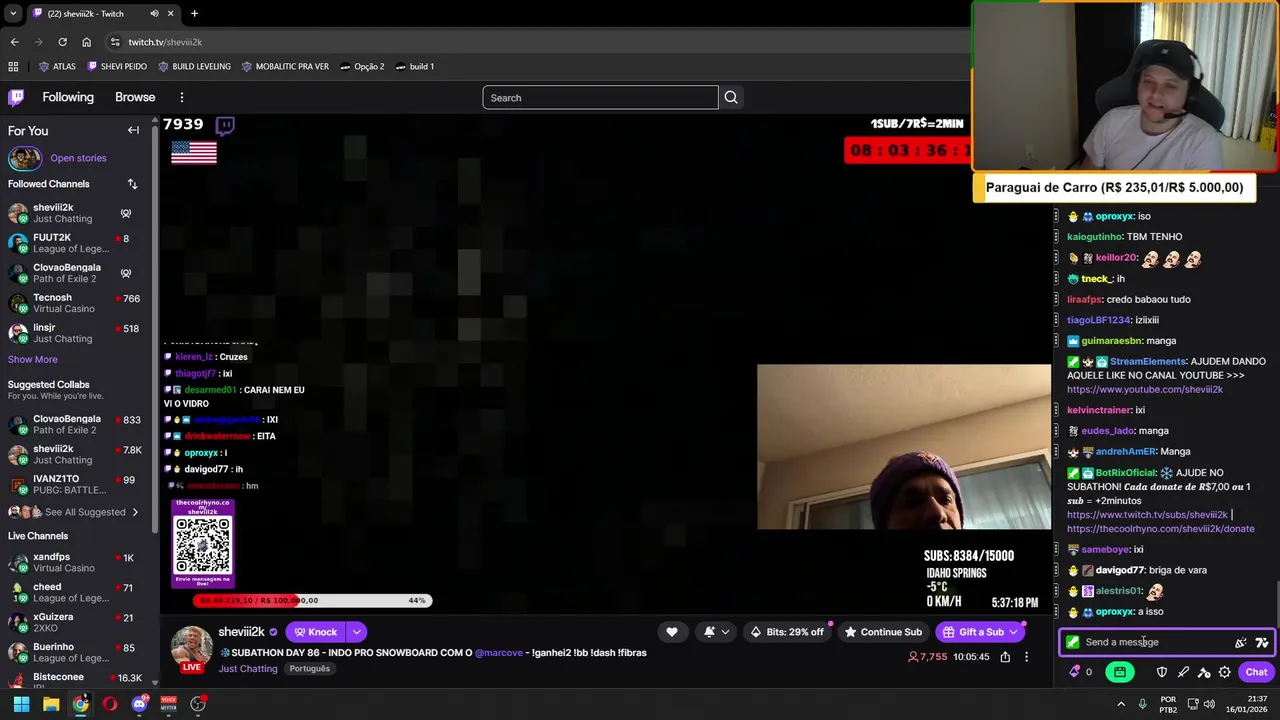Open thecoolrhyno donate link in chat
The image size is (1280, 720).
(1160, 528)
